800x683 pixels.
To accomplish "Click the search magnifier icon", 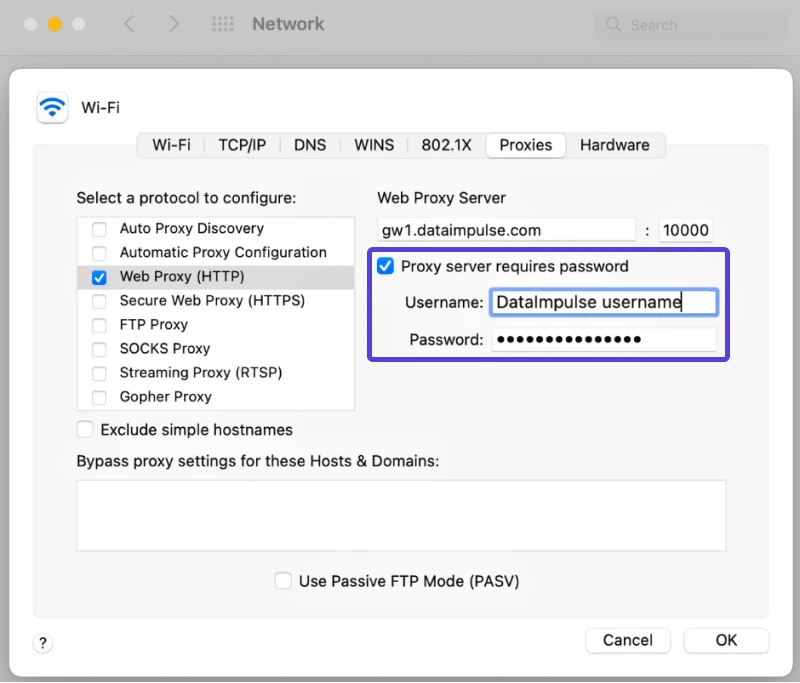I will pos(613,24).
